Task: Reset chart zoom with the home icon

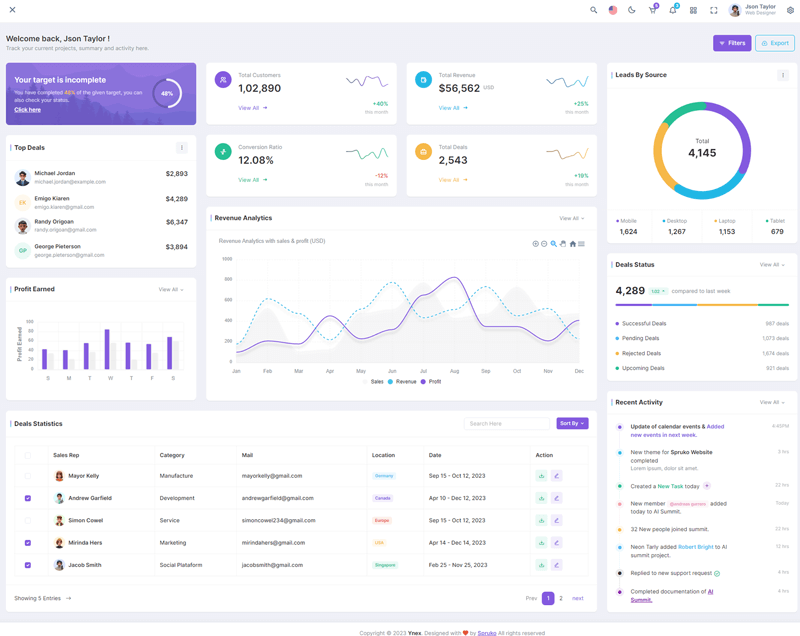Action: tap(572, 244)
